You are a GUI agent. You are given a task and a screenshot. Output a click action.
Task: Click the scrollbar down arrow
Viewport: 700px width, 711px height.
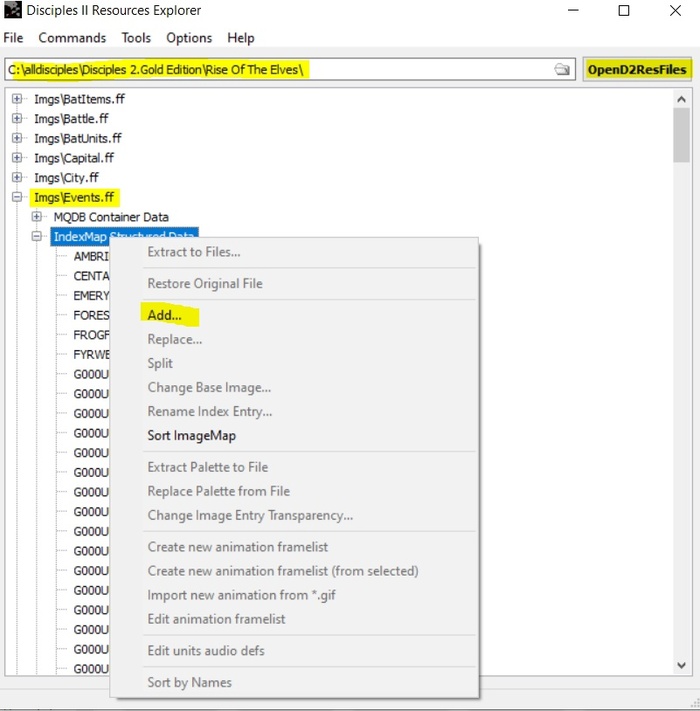682,665
